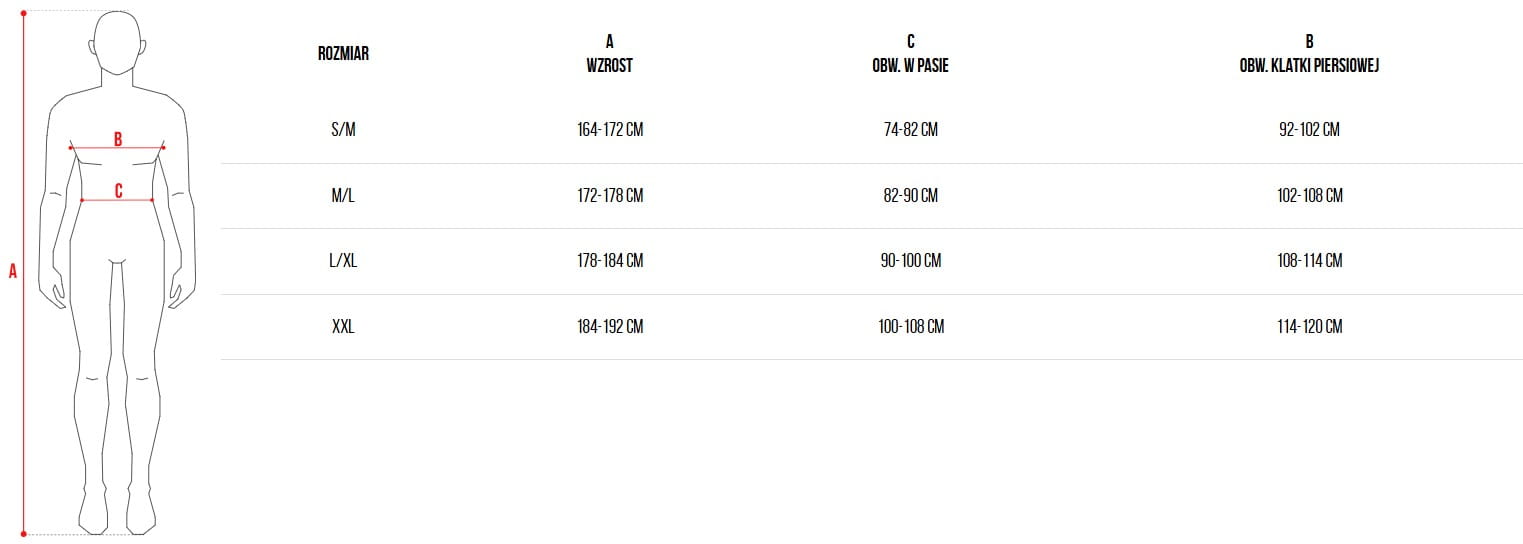Click the 172-178 CM height value
This screenshot has width=1523, height=544.
click(x=610, y=196)
